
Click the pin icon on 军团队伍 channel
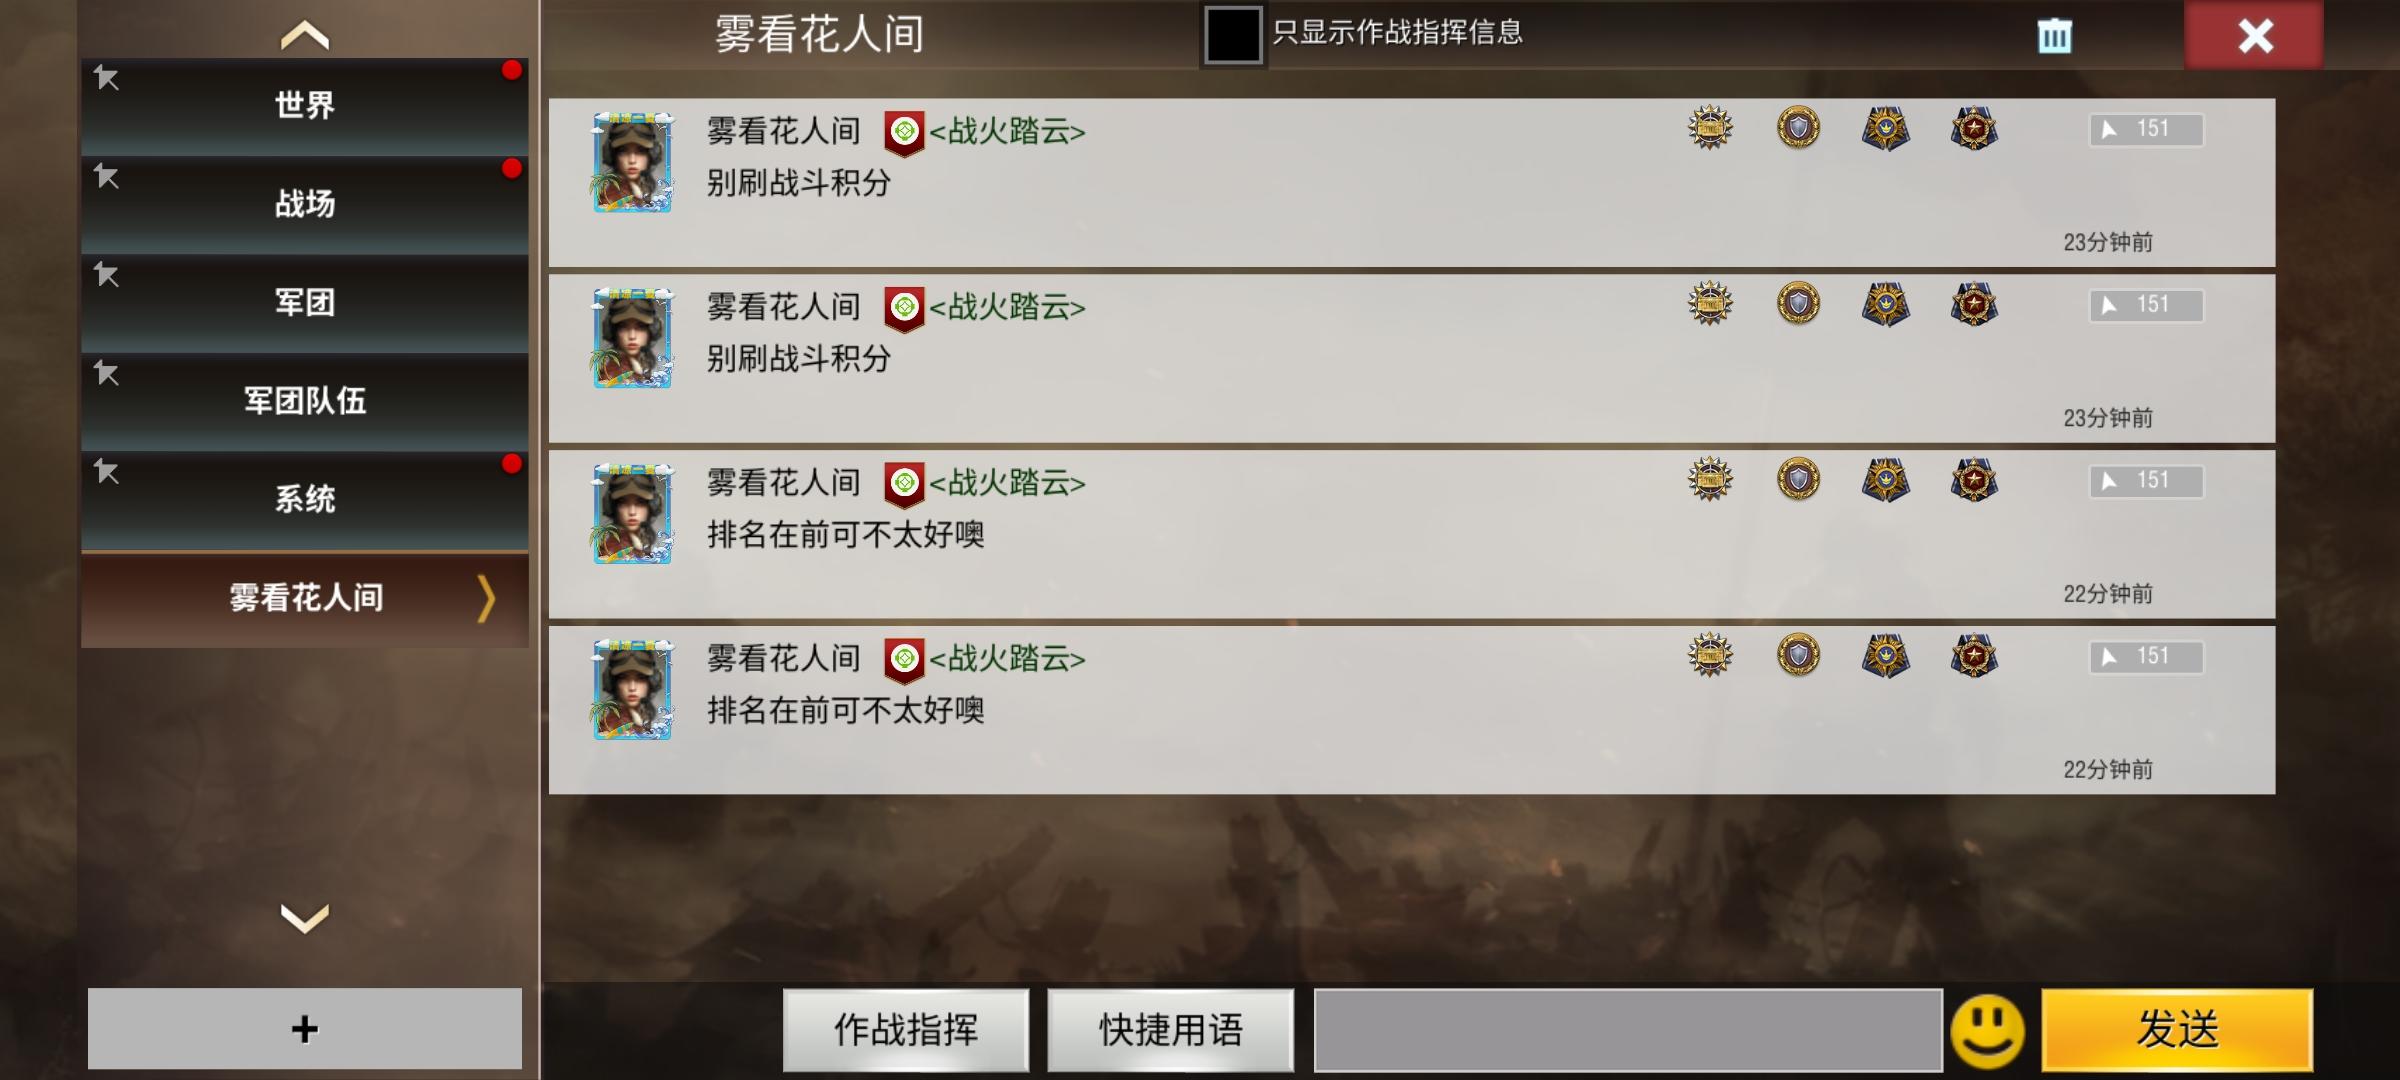pyautogui.click(x=107, y=374)
